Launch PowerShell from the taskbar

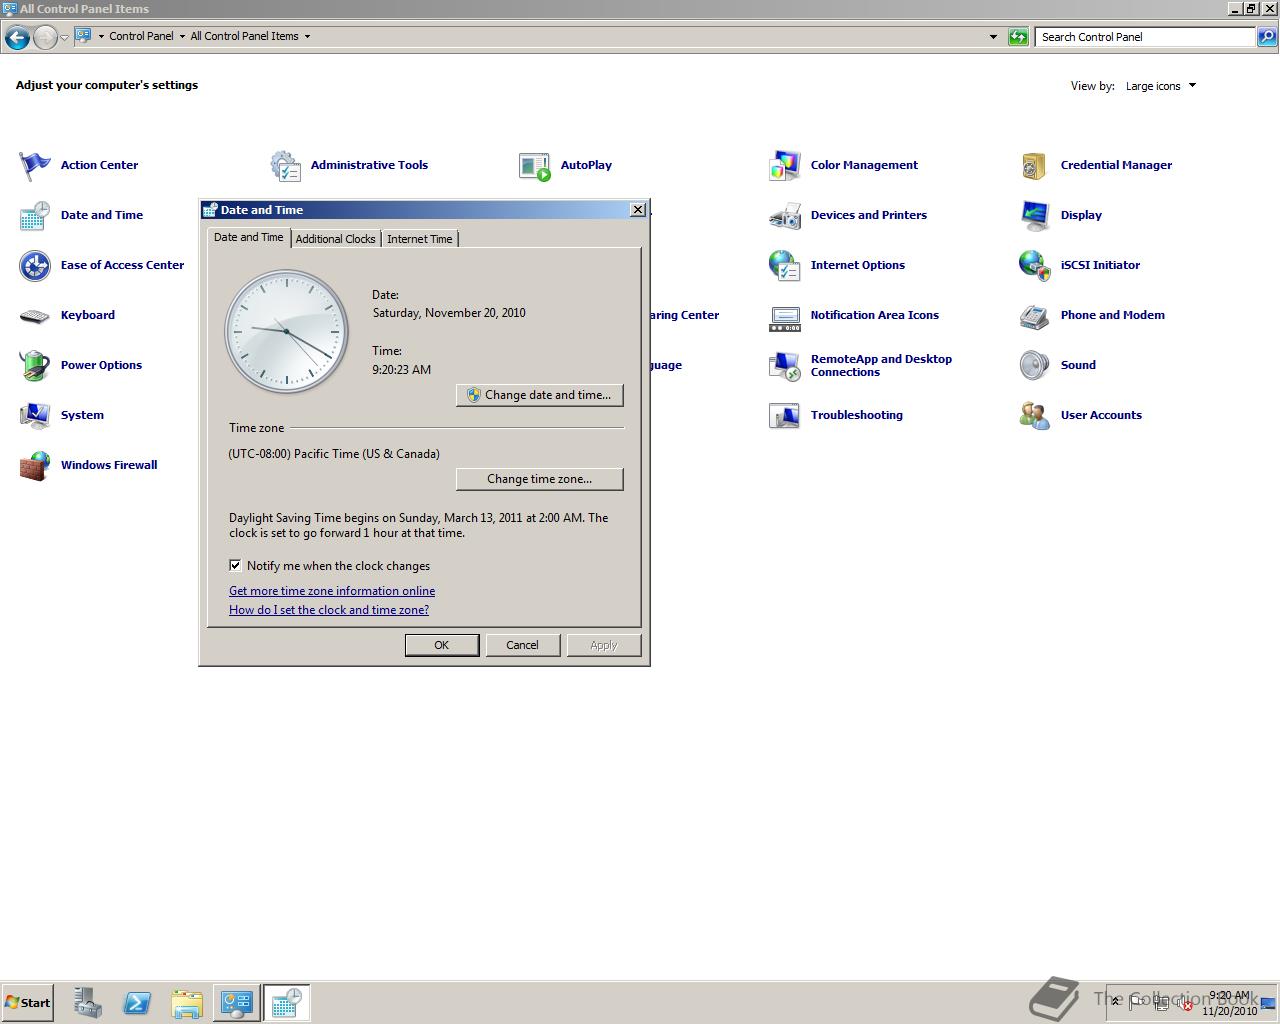[x=137, y=1003]
